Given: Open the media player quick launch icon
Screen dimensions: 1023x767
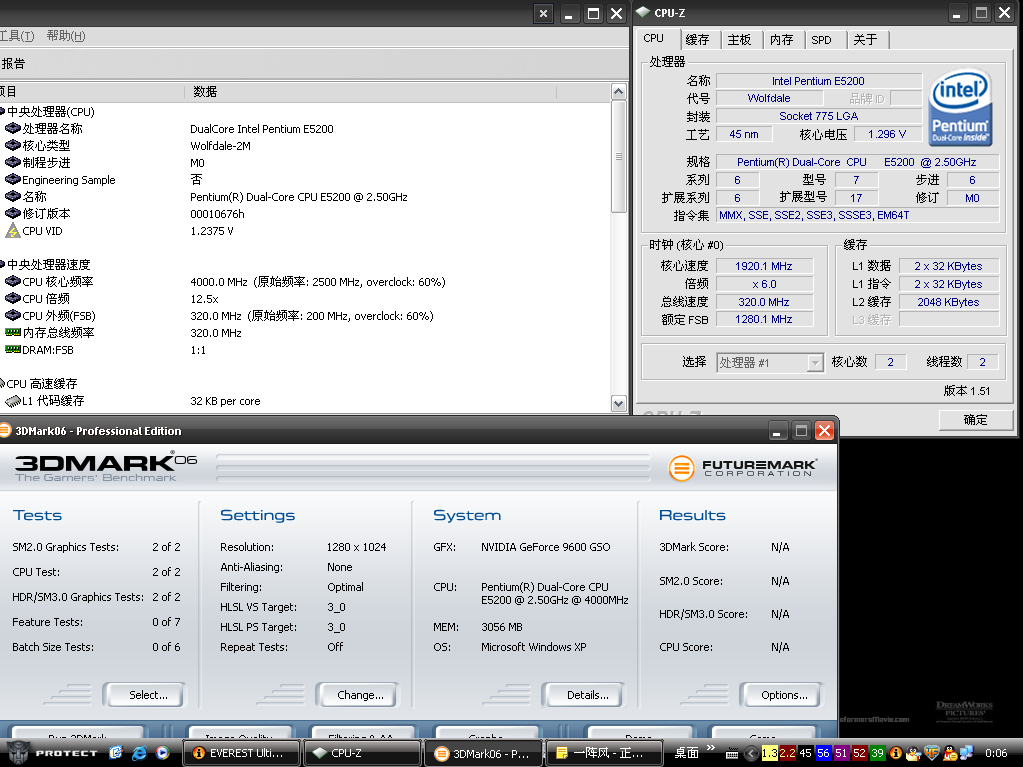Looking at the screenshot, I should 162,753.
